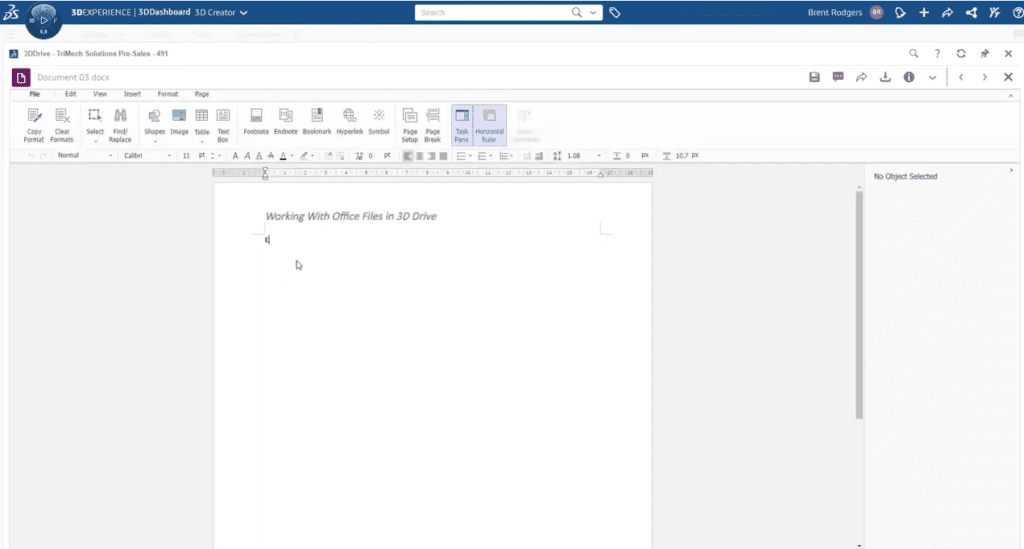Open 3DDrive widget help
Screen dimensions: 1024x549
pyautogui.click(x=937, y=54)
